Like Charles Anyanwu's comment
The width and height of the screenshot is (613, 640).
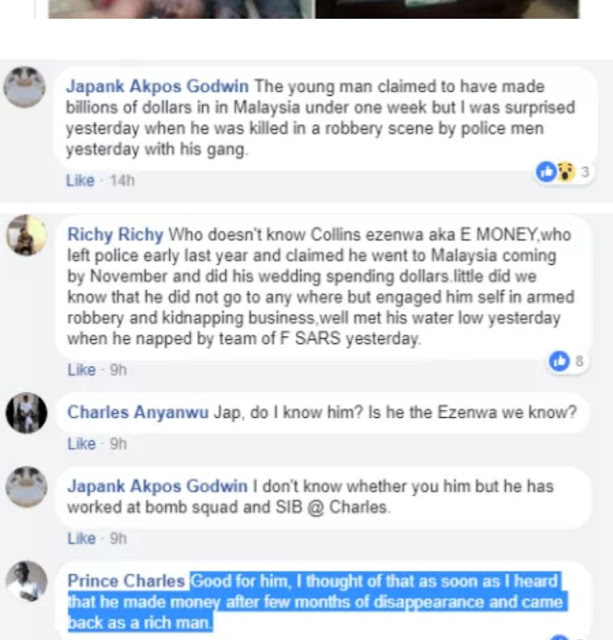click(x=81, y=443)
